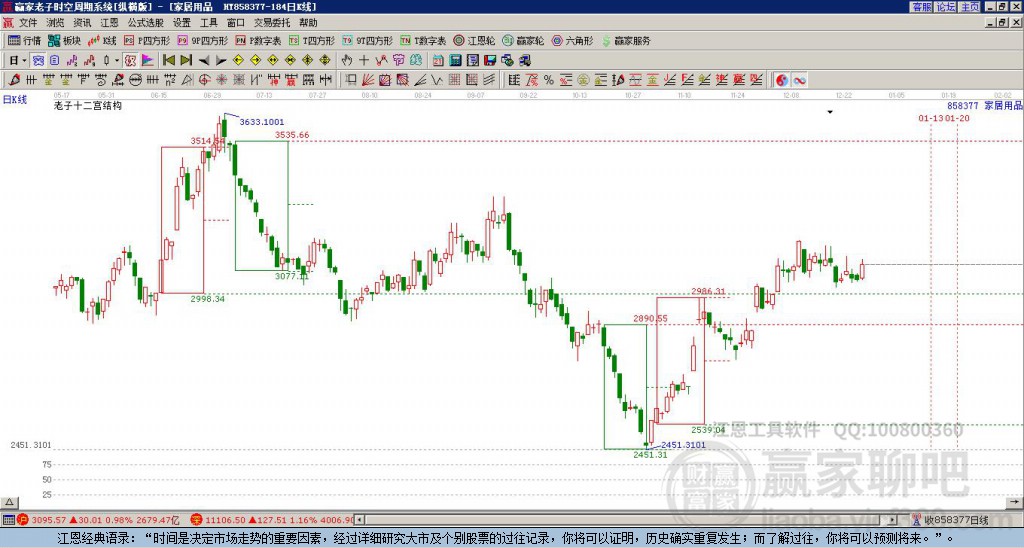Open the 交易委托 menu
The width and height of the screenshot is (1024, 548).
click(x=272, y=23)
